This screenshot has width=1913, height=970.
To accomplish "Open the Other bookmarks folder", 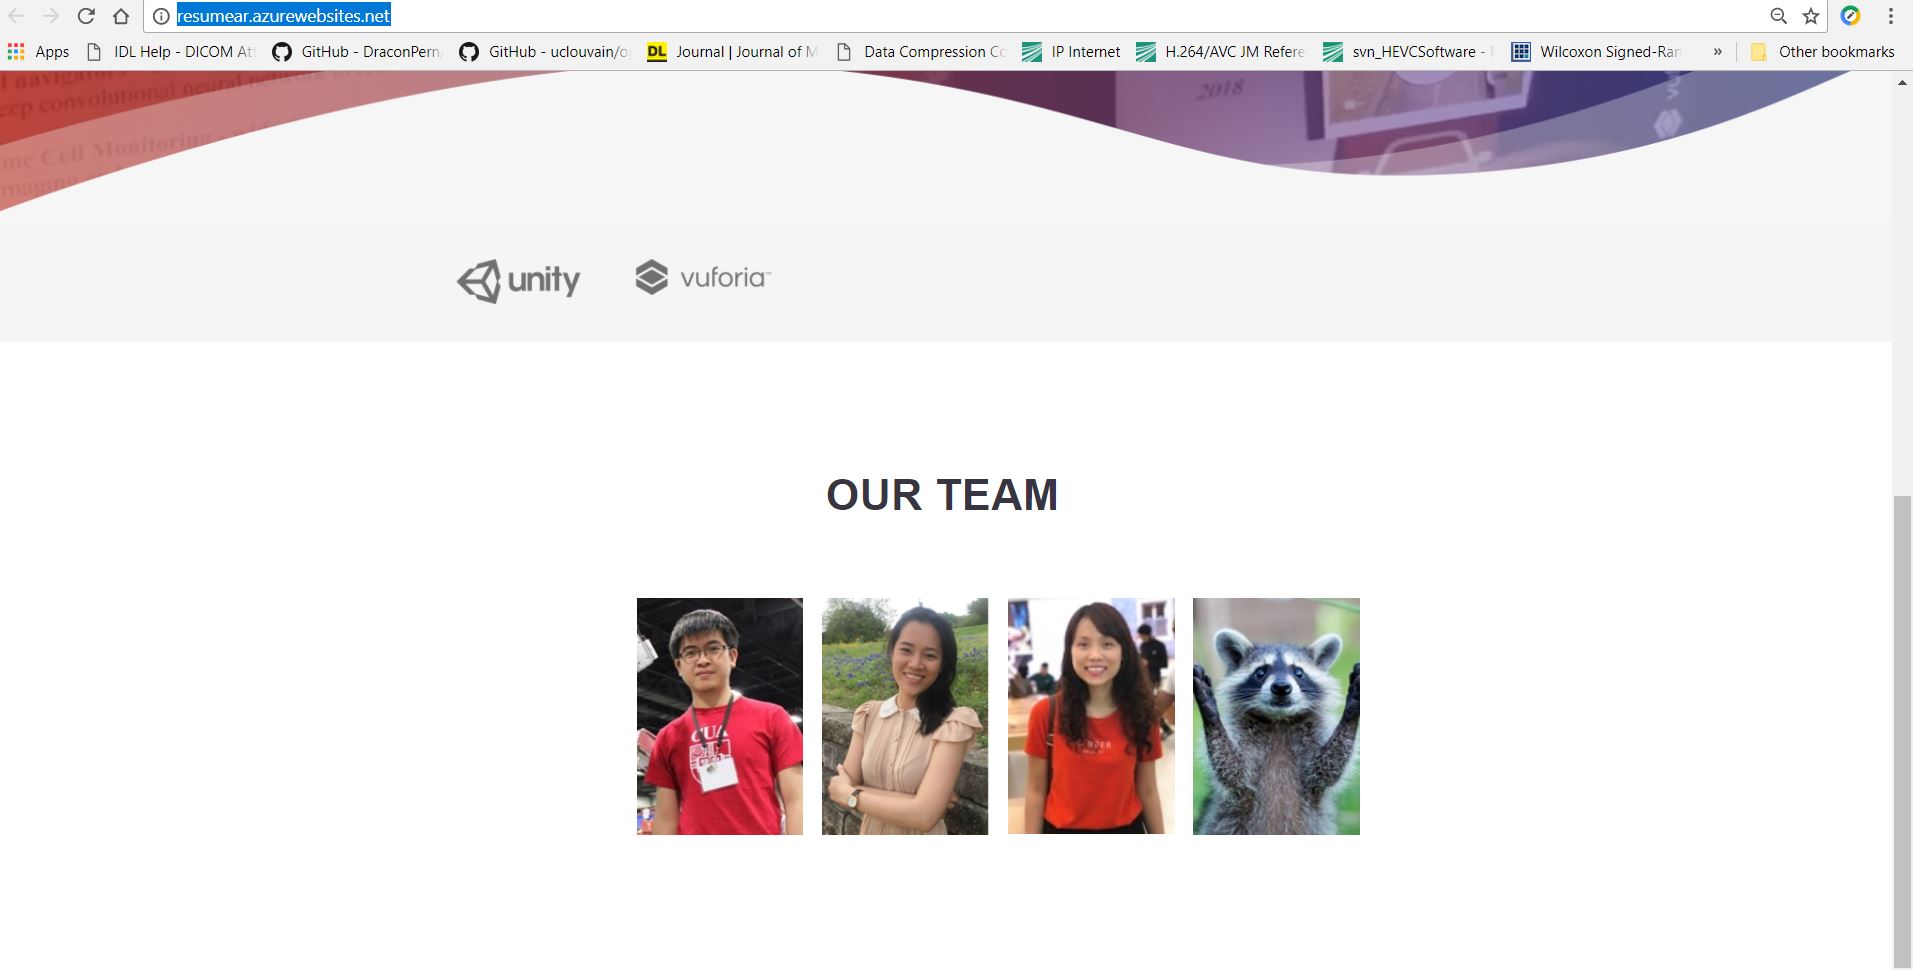I will click(1822, 52).
